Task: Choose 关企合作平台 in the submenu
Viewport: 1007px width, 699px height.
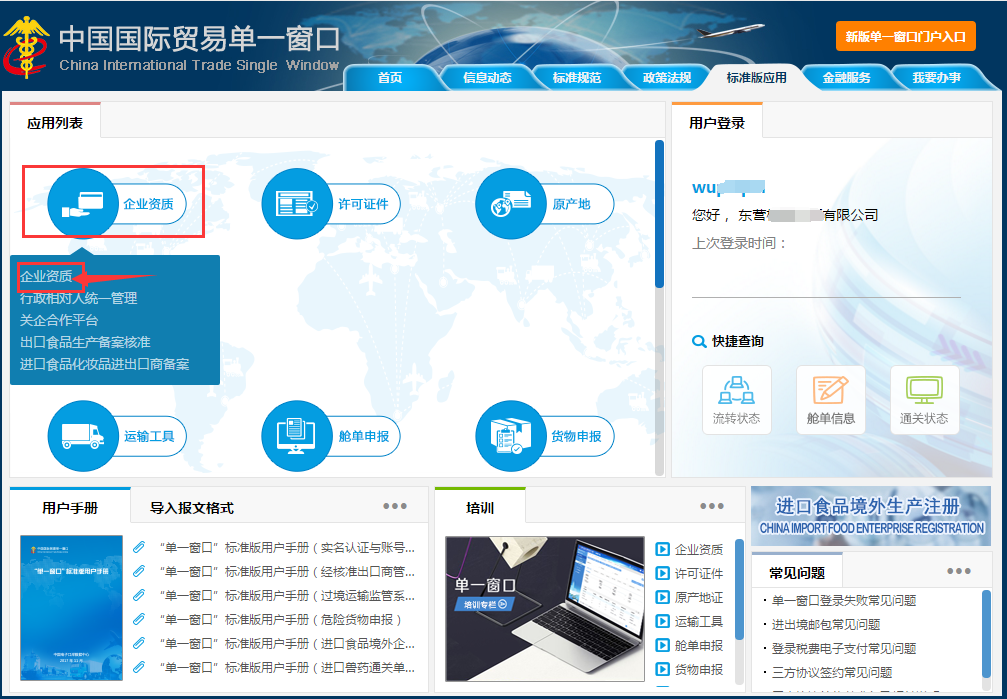Action: click(x=59, y=320)
